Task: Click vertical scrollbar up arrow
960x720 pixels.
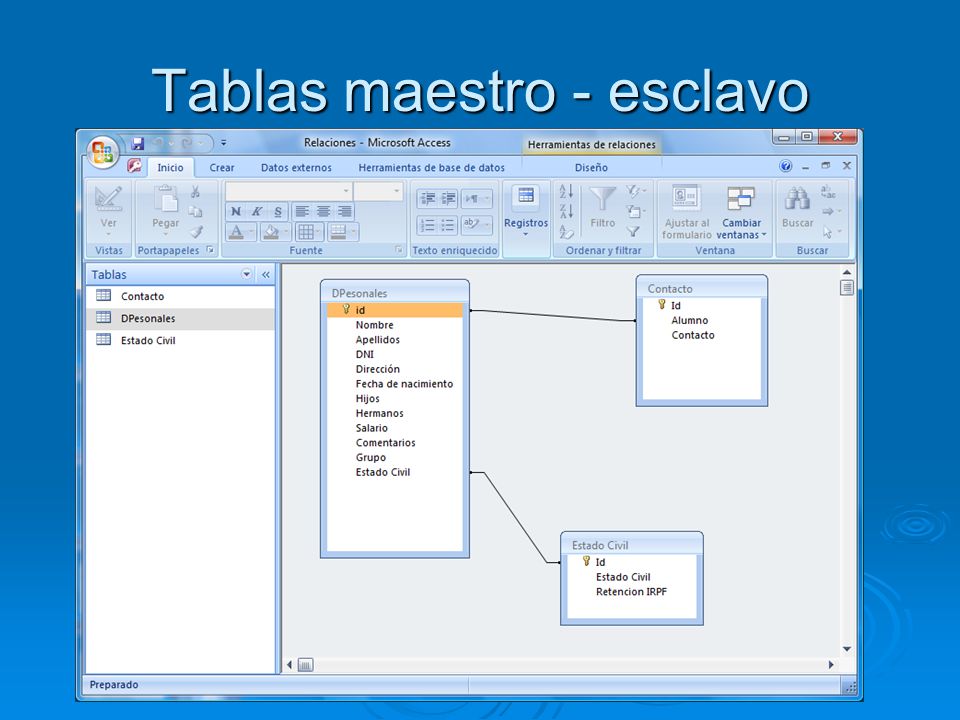Action: pos(847,272)
